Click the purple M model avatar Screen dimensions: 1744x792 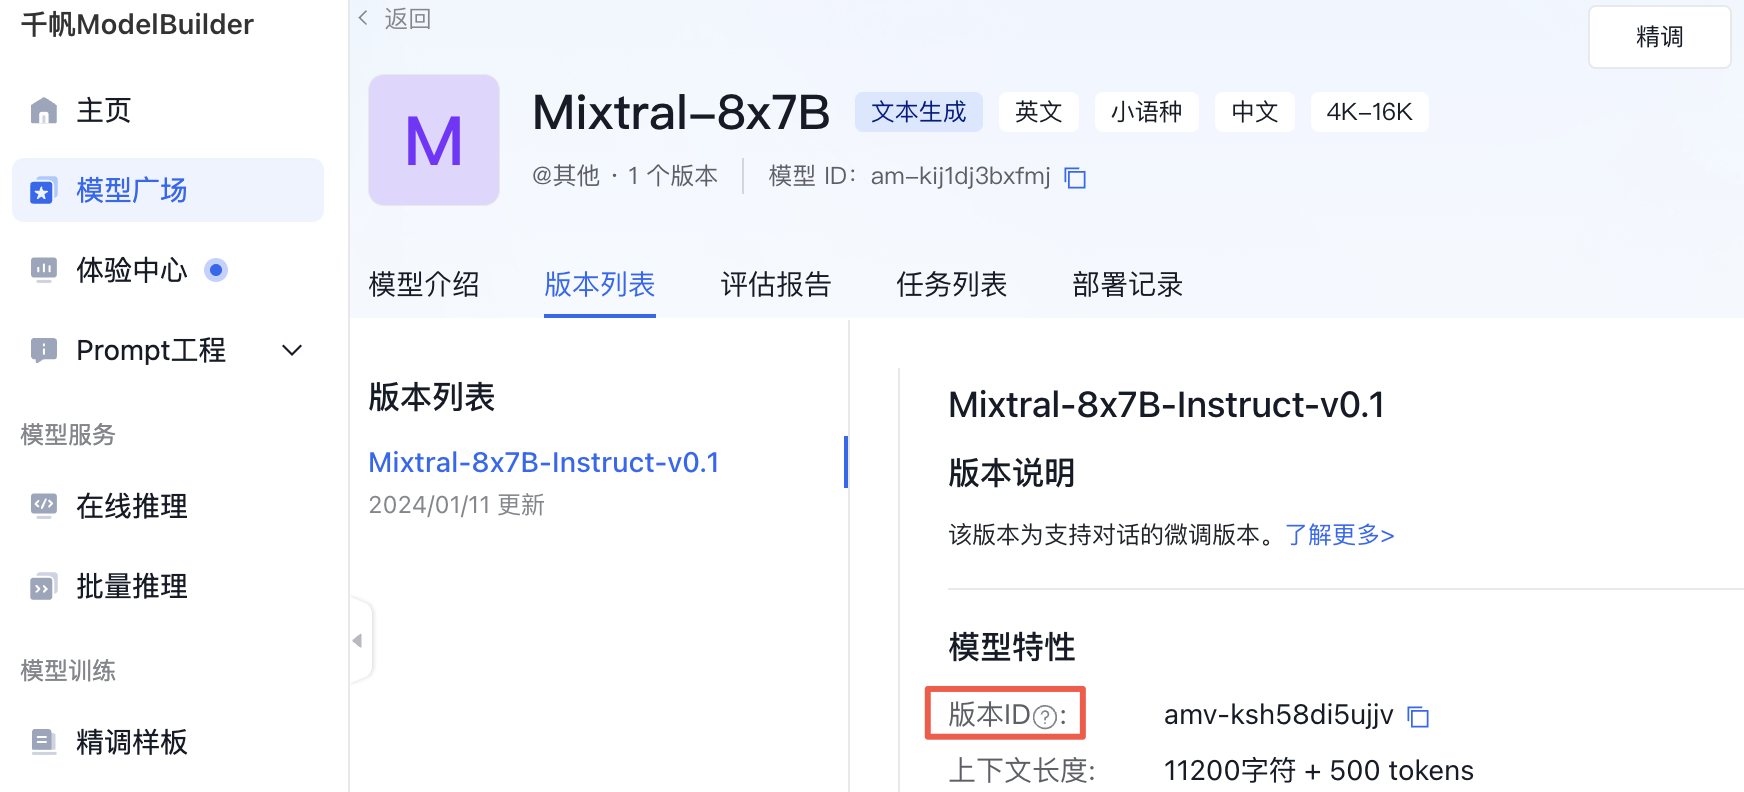434,140
